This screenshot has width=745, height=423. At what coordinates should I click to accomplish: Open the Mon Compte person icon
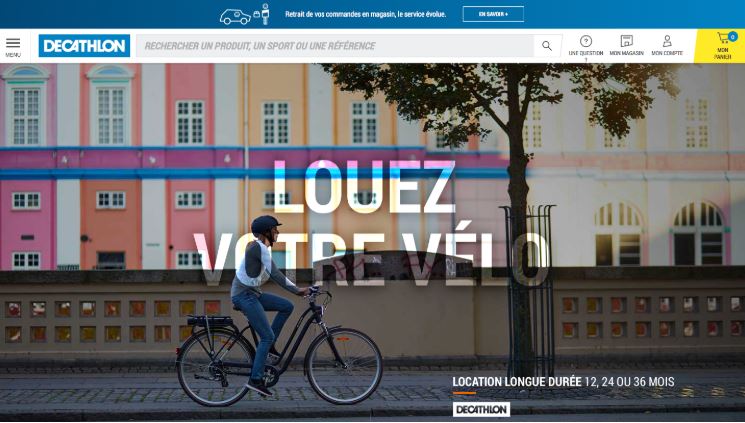(x=667, y=41)
